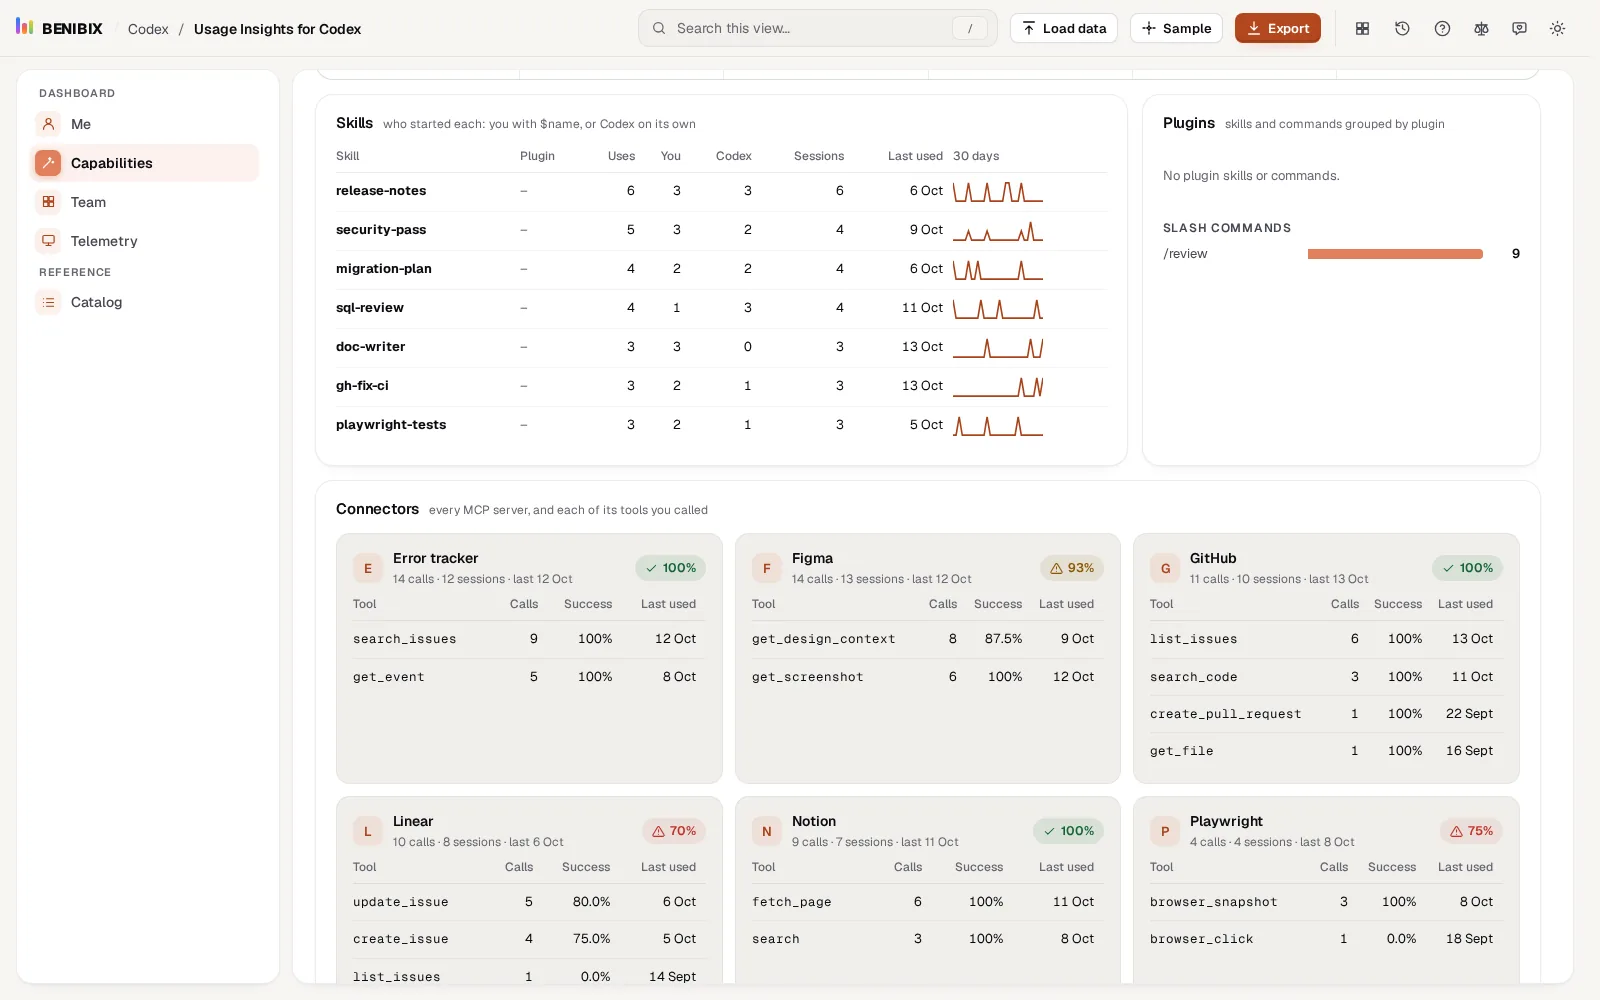
Task: Click the Error tracker E badge
Action: click(x=368, y=568)
